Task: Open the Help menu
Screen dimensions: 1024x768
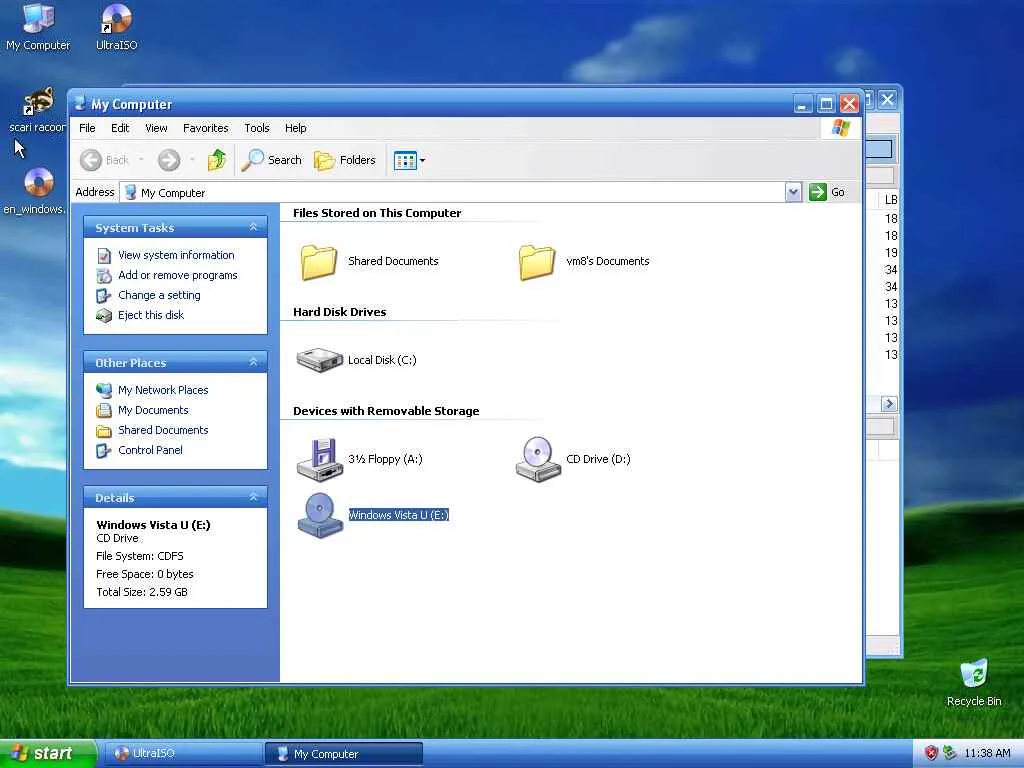Action: 295,128
